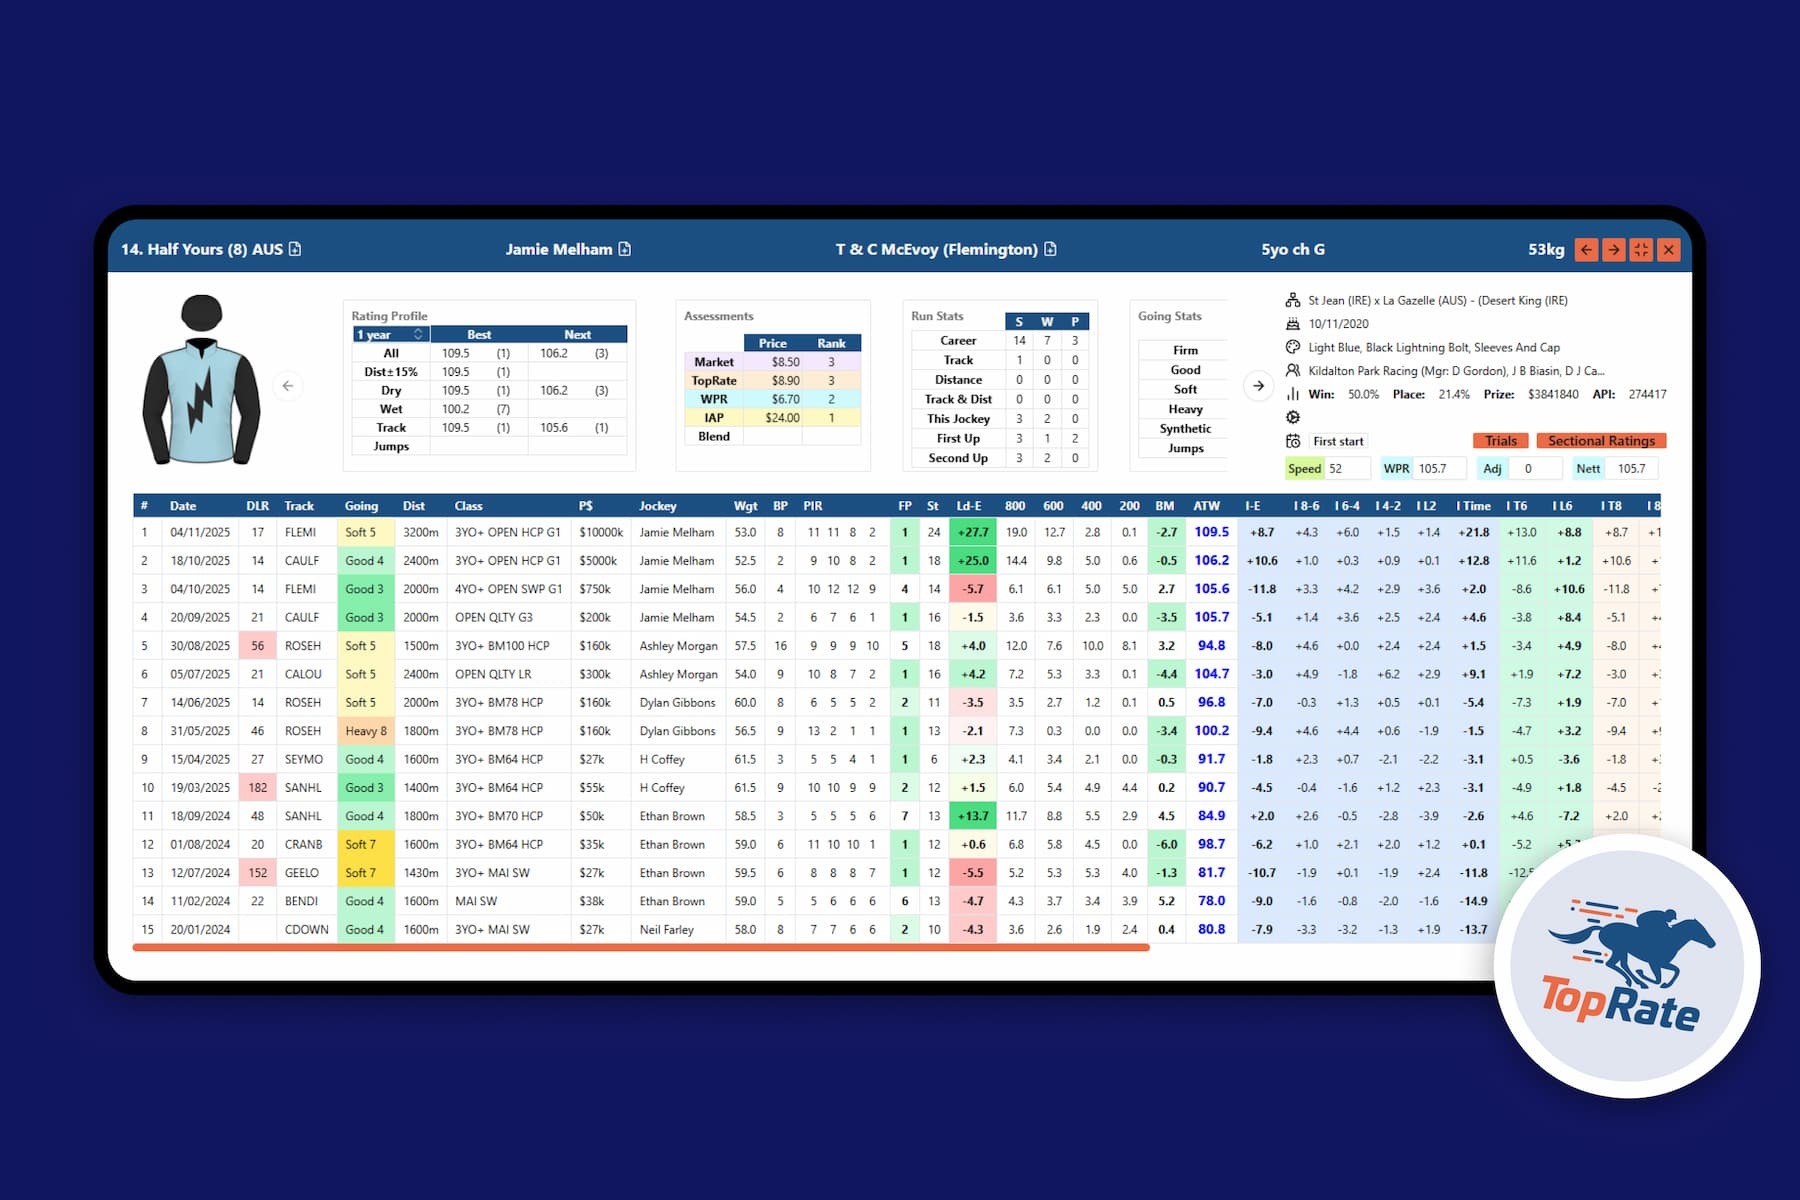The width and height of the screenshot is (1800, 1200).
Task: Click the calendar clock icon beside First start
Action: 1293,441
